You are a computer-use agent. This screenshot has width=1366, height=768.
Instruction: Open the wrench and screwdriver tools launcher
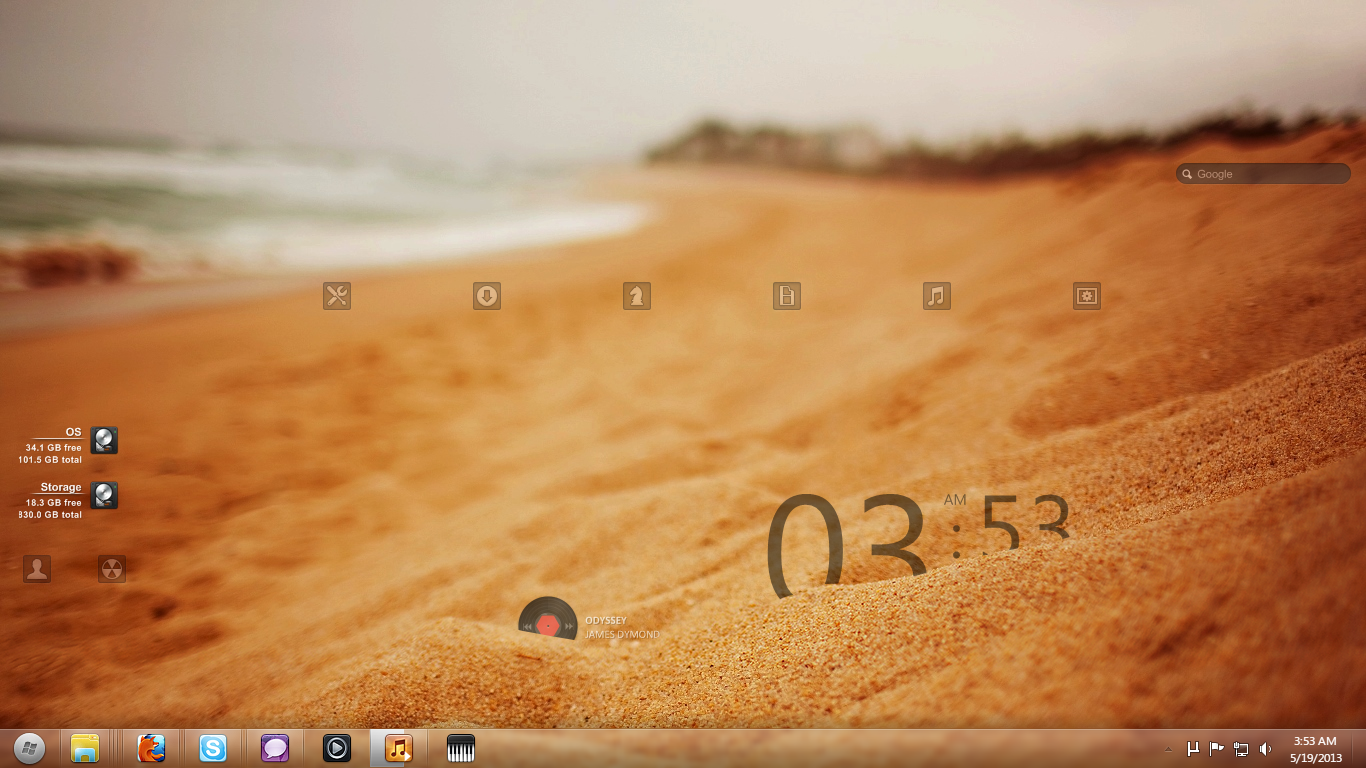337,296
